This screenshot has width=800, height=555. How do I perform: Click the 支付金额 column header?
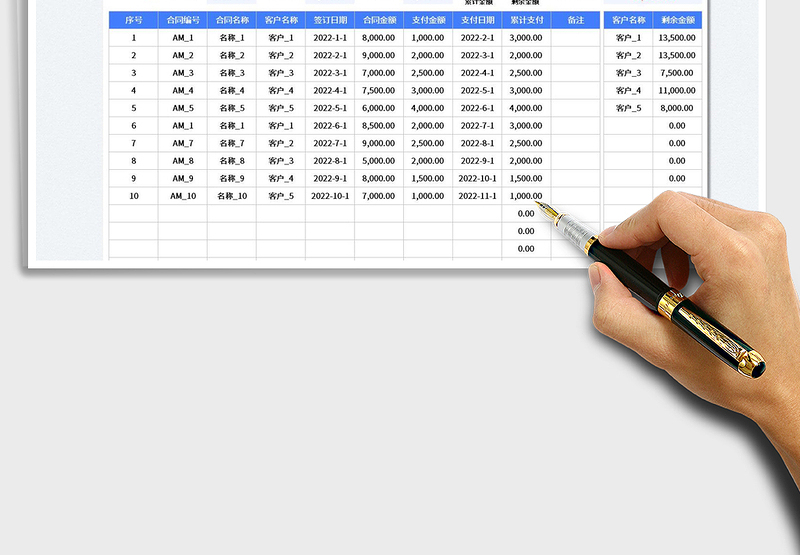(x=428, y=20)
